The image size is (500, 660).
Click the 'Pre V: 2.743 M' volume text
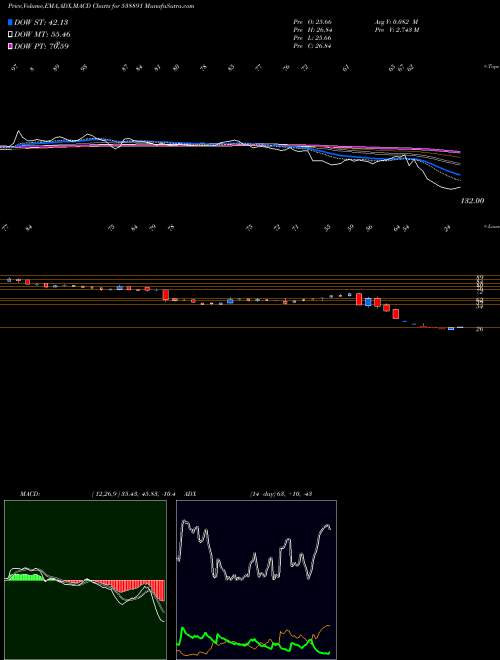click(396, 30)
